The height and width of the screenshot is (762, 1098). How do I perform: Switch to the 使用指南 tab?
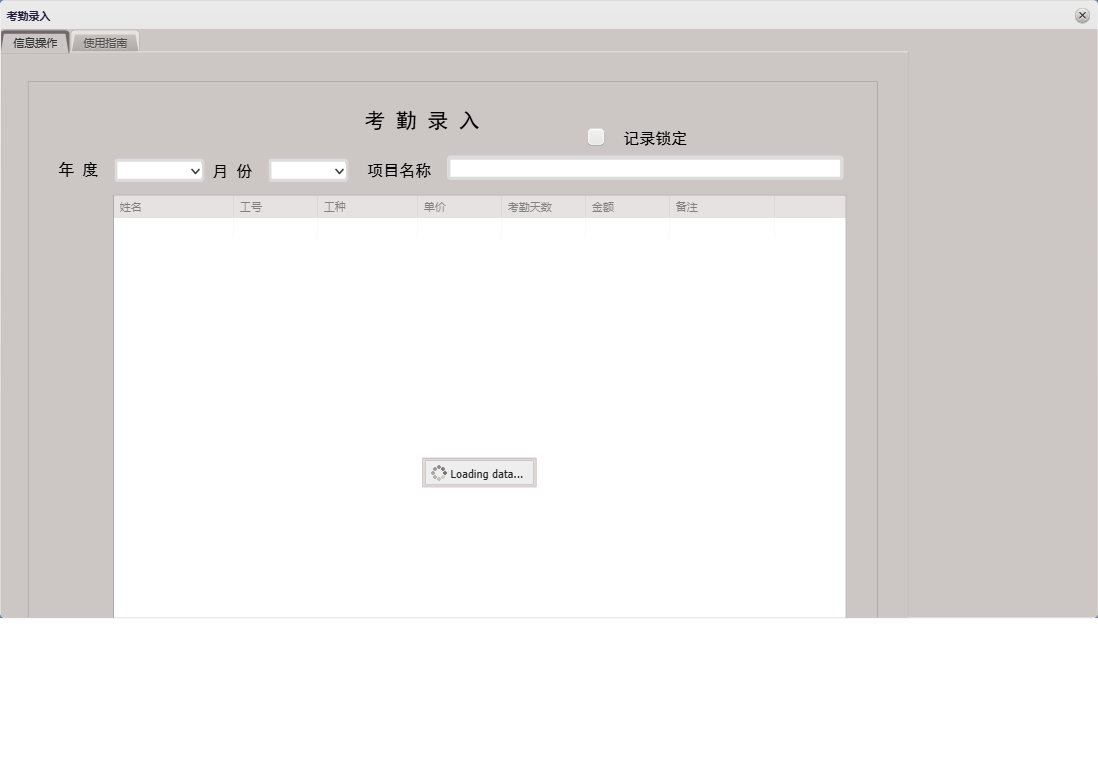click(x=104, y=42)
